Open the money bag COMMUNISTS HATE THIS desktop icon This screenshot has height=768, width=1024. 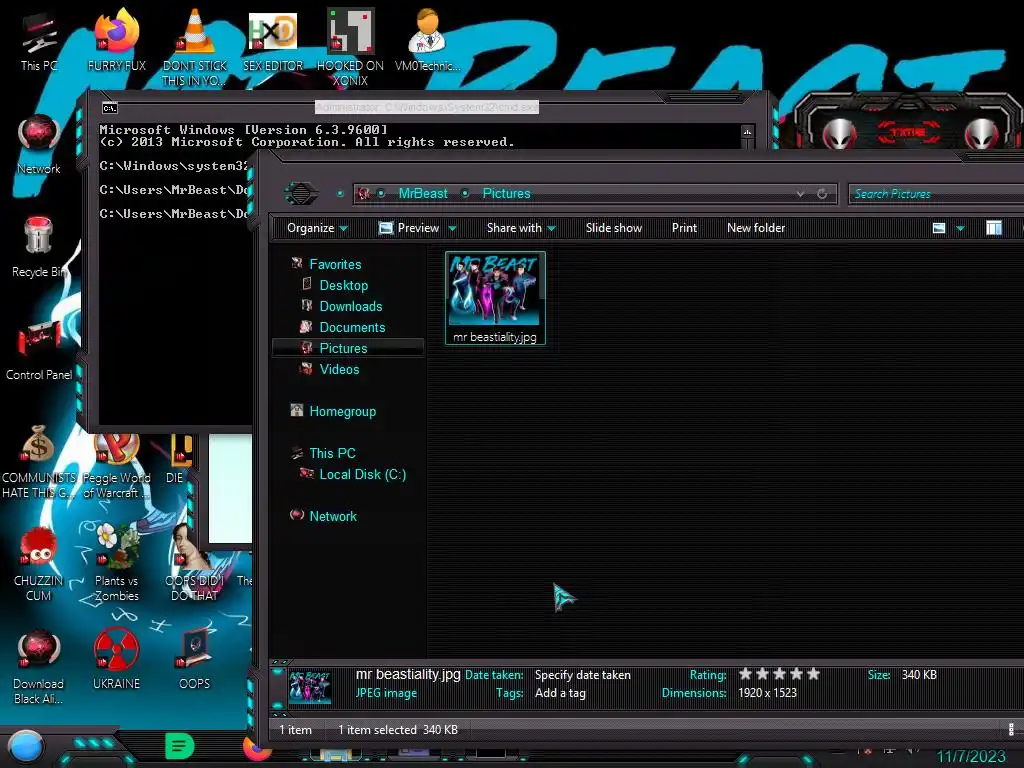click(39, 462)
